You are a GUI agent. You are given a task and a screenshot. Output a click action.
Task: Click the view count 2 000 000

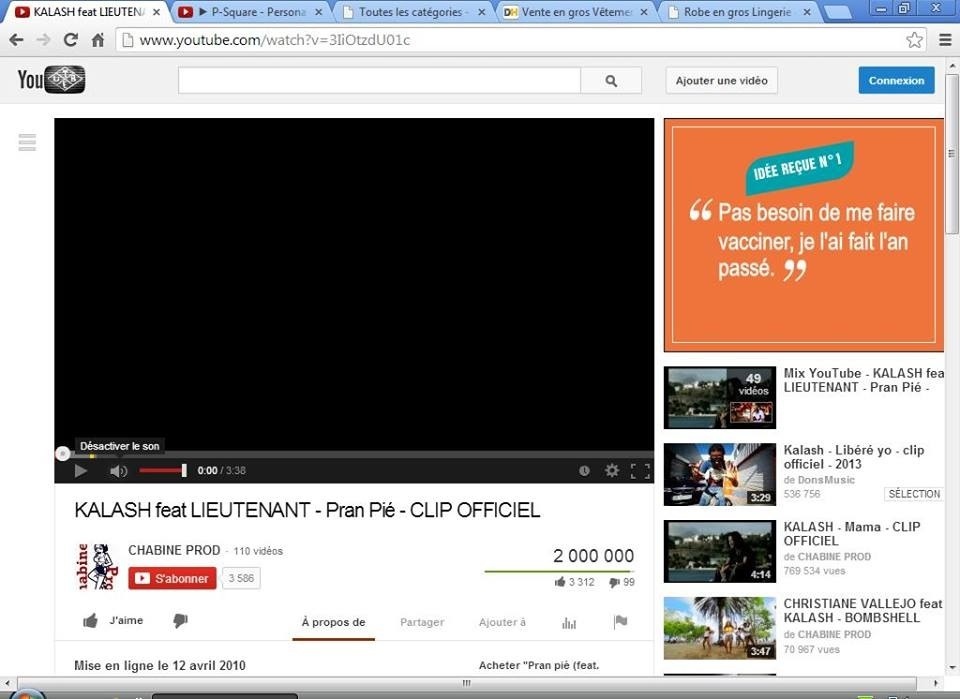tap(593, 556)
